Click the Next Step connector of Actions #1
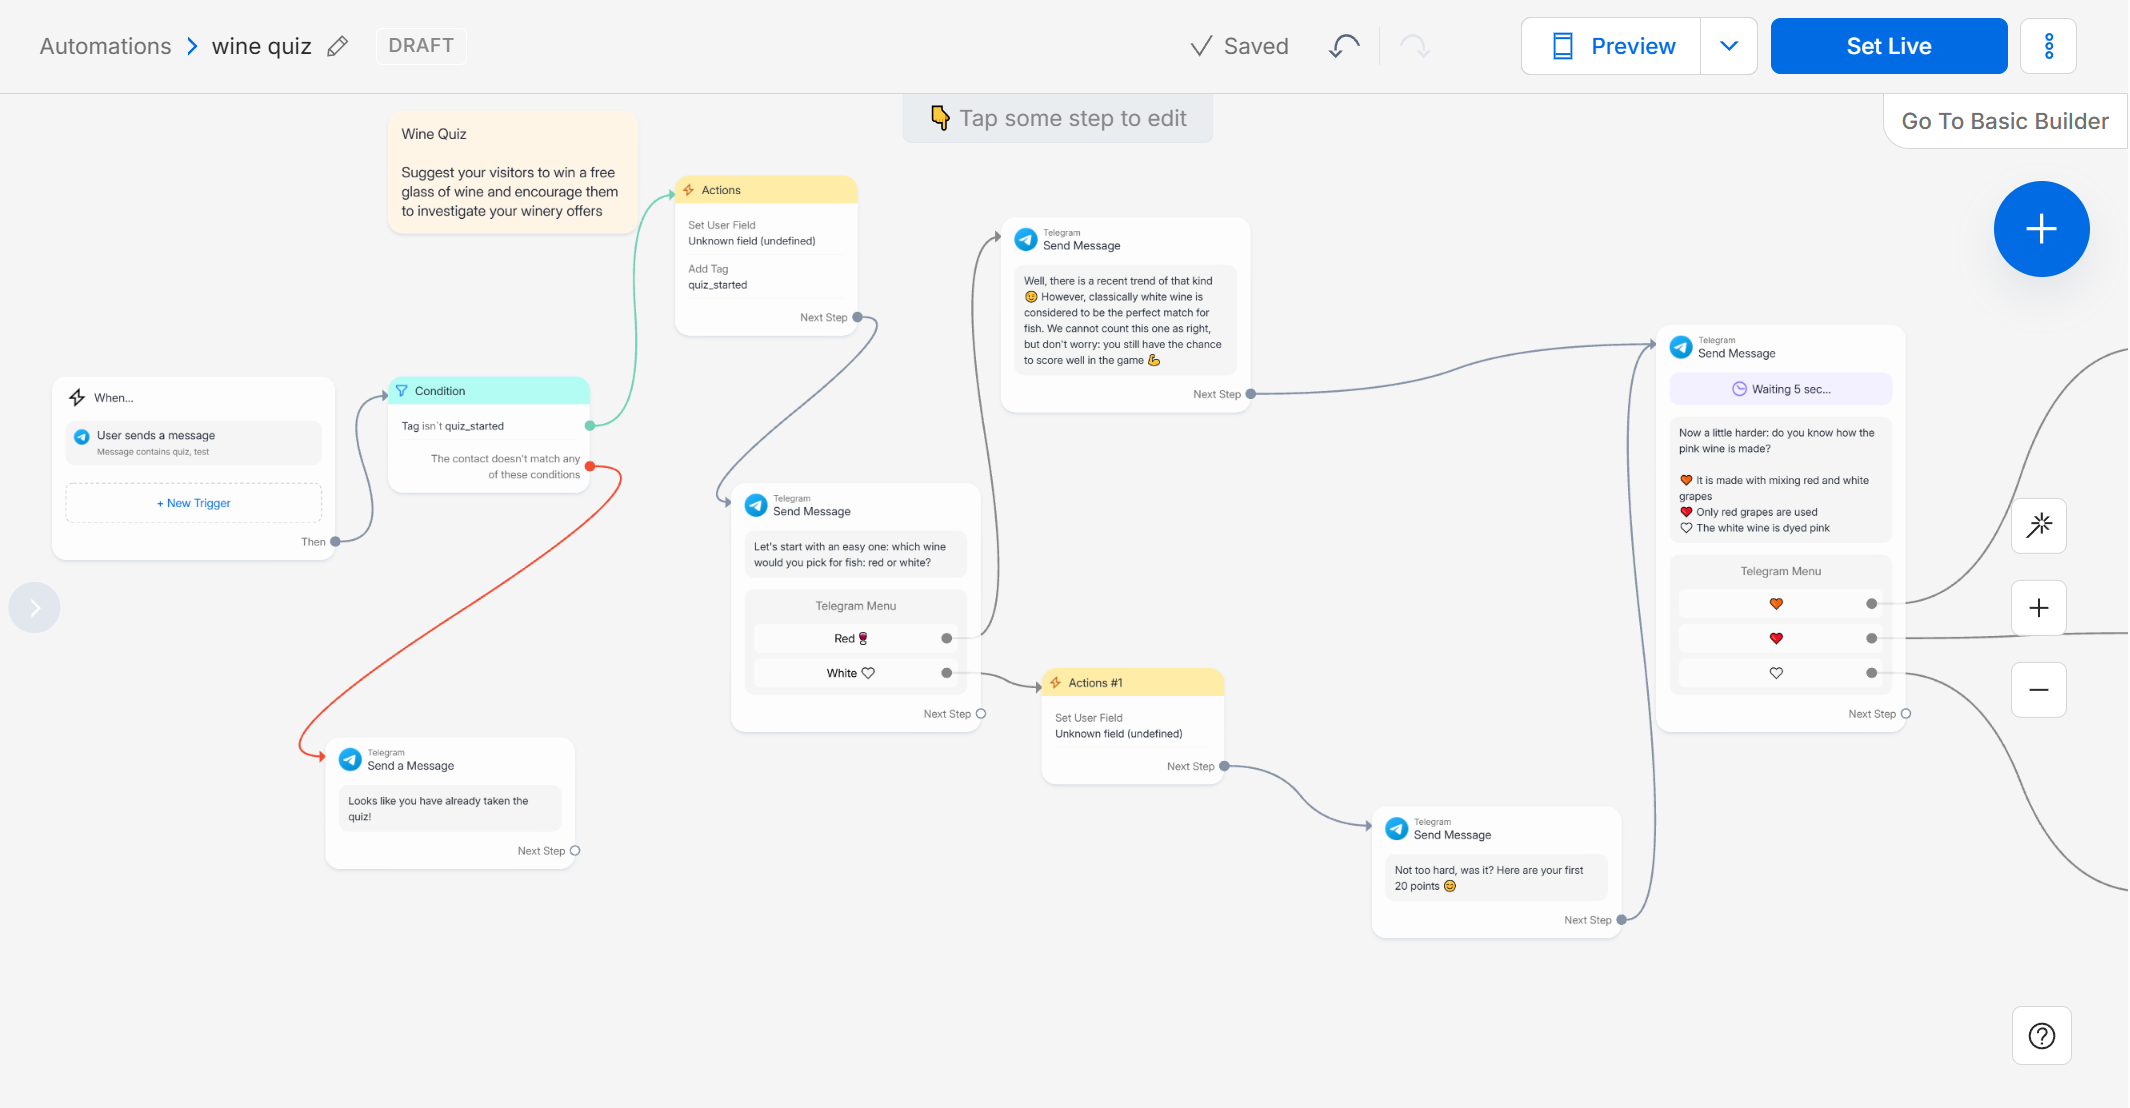 coord(1225,767)
